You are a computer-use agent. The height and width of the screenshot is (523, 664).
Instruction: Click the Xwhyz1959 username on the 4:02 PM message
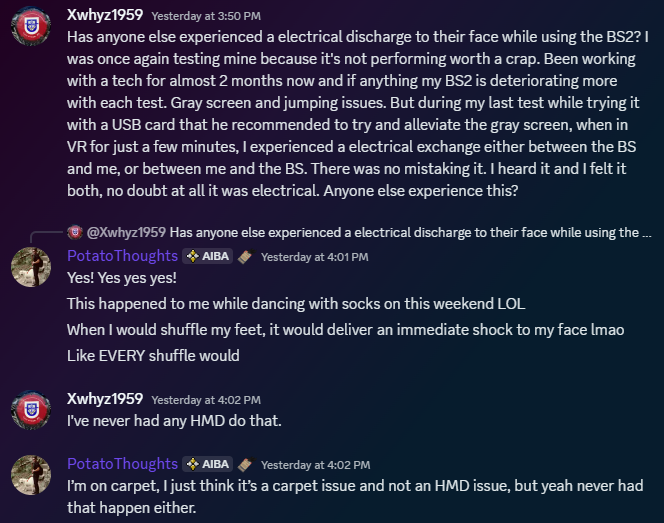click(105, 399)
